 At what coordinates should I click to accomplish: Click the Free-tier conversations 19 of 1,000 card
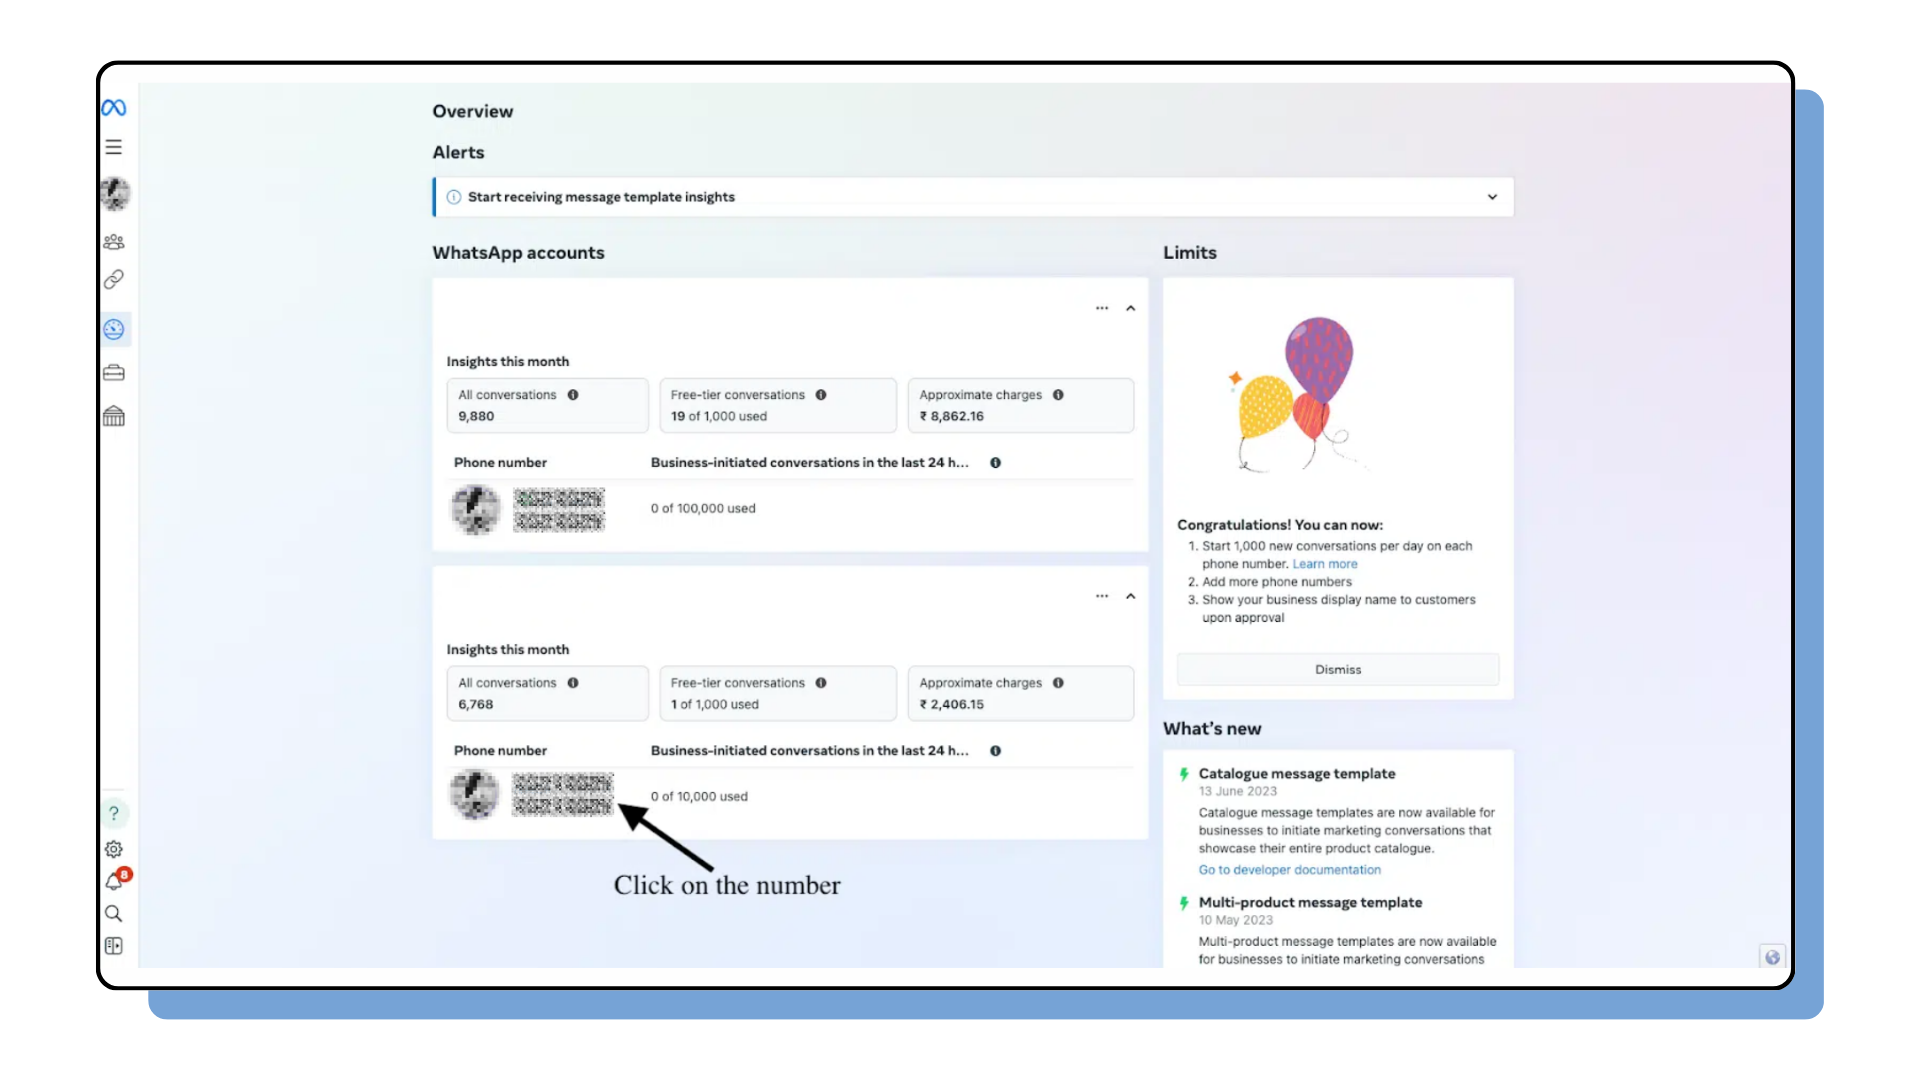778,405
